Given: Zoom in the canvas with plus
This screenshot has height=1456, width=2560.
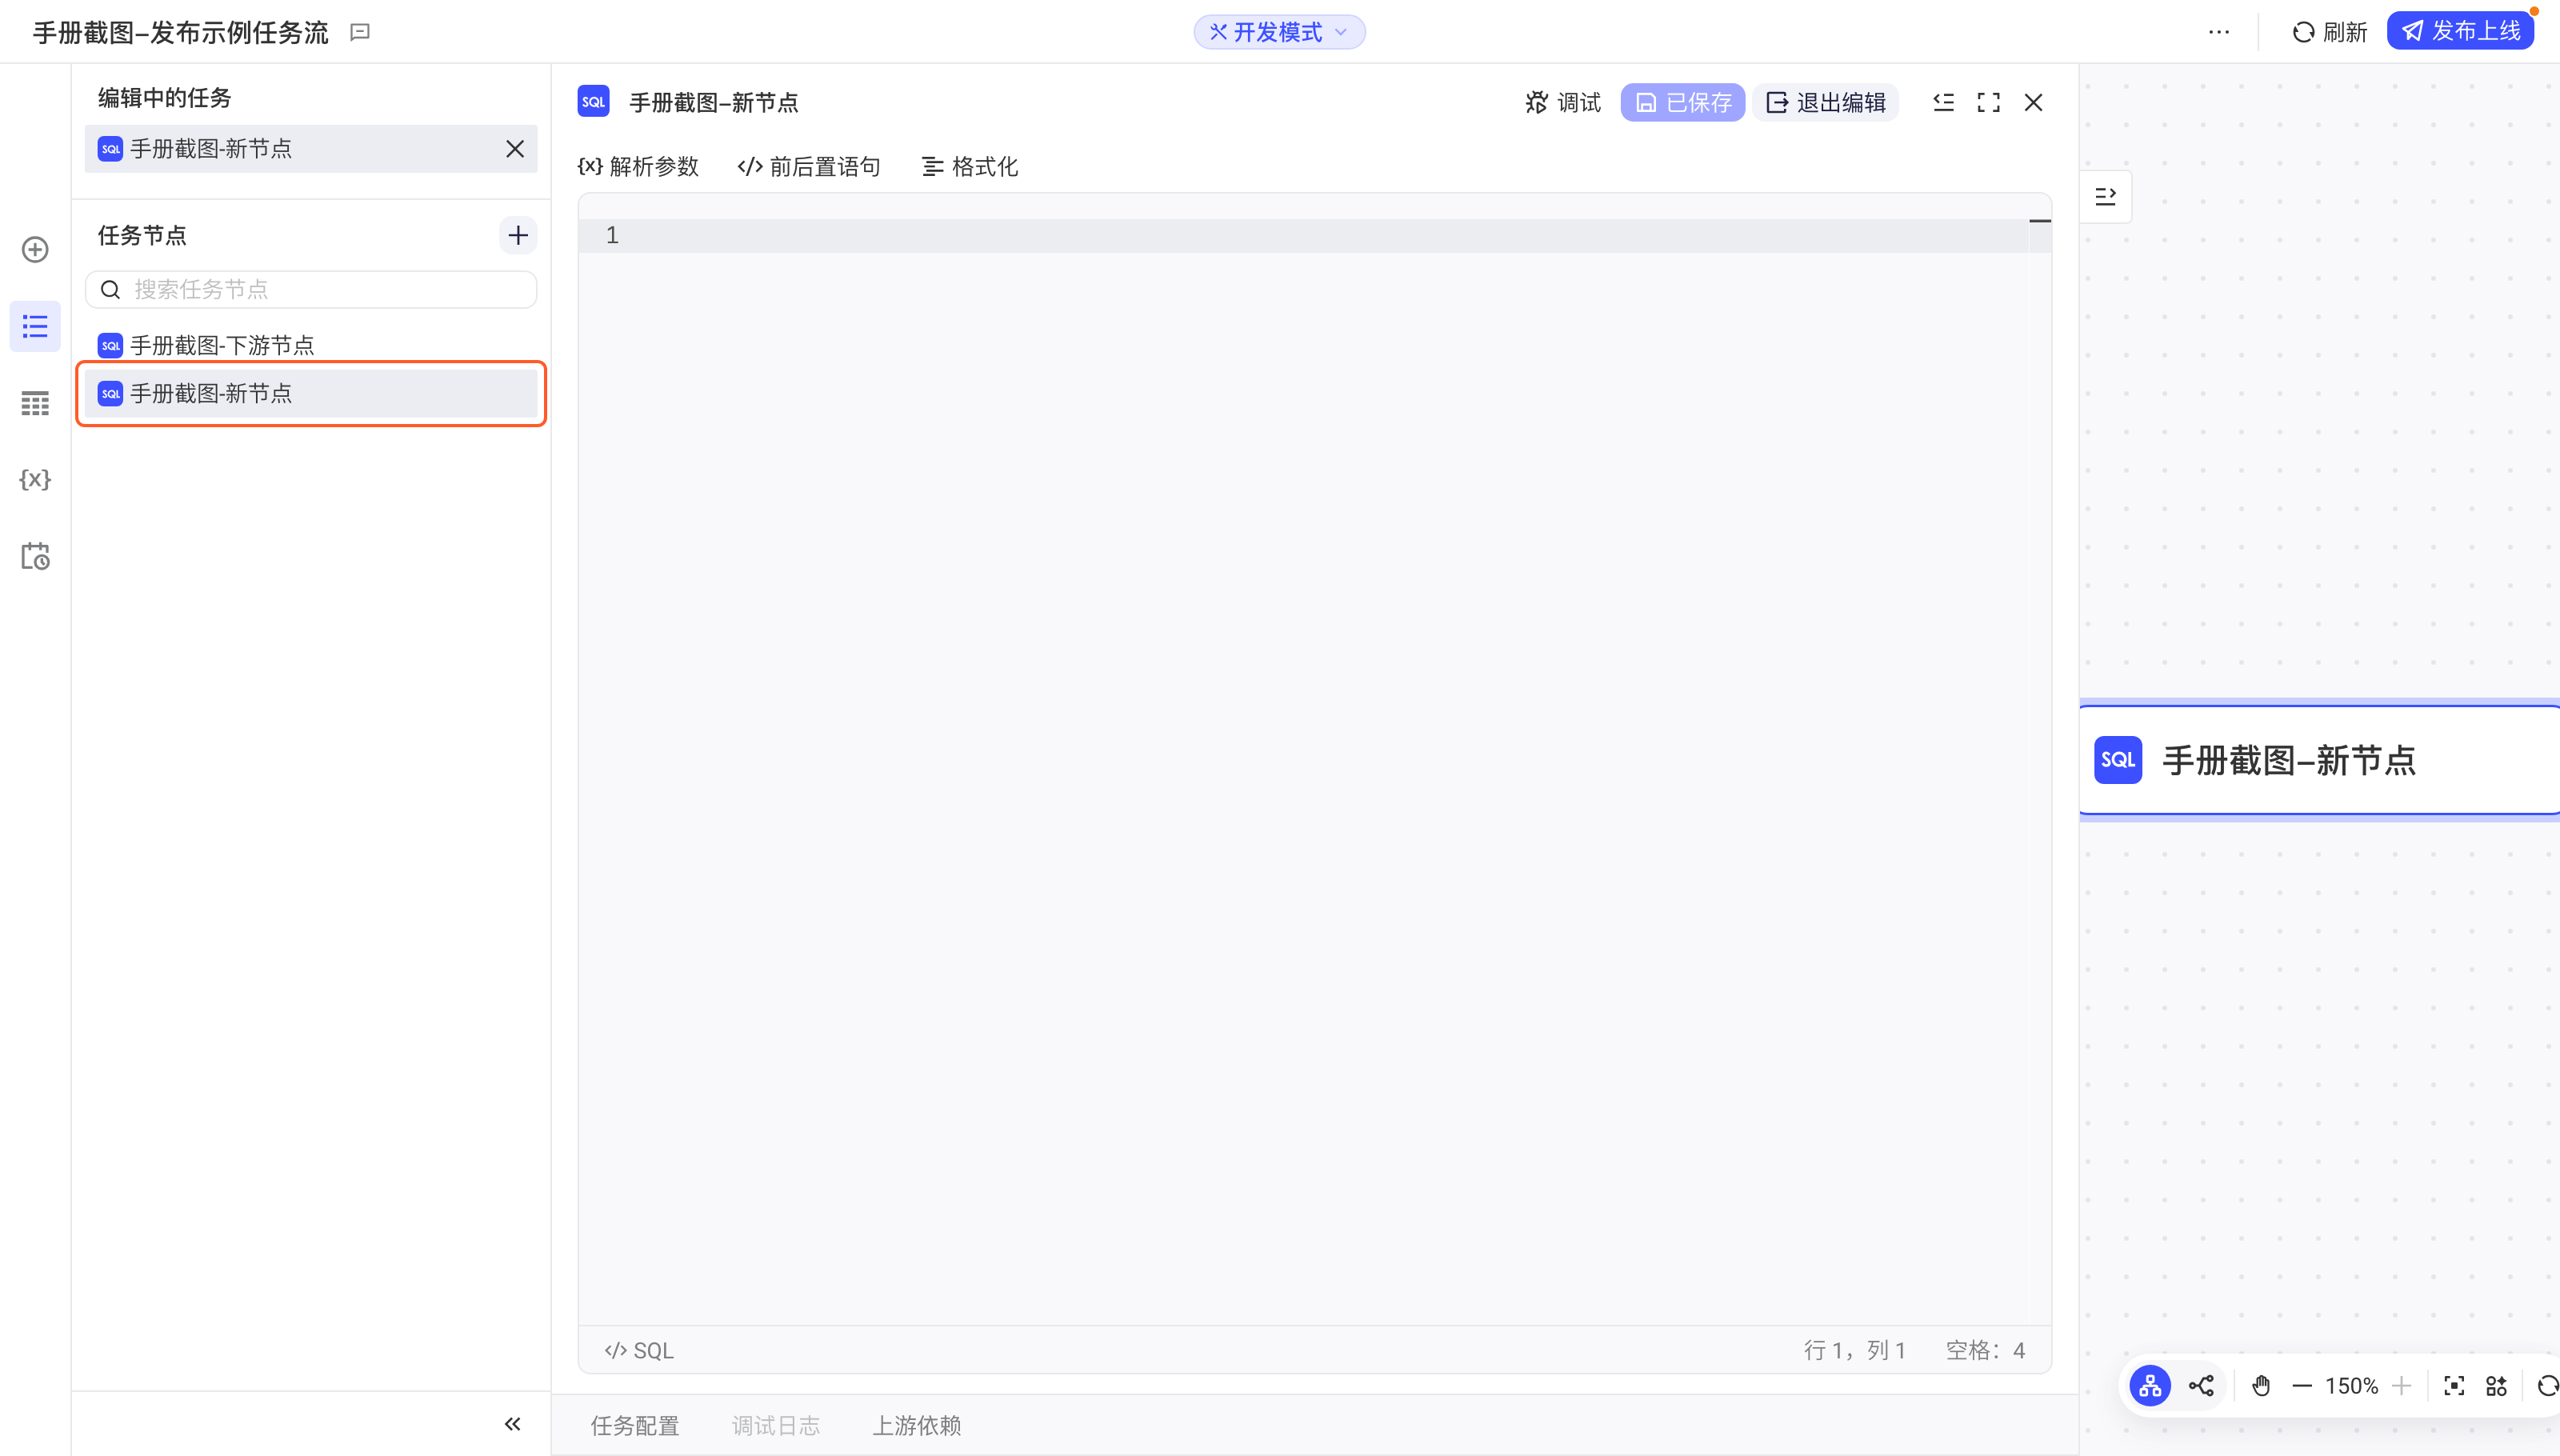Looking at the screenshot, I should pos(2402,1386).
